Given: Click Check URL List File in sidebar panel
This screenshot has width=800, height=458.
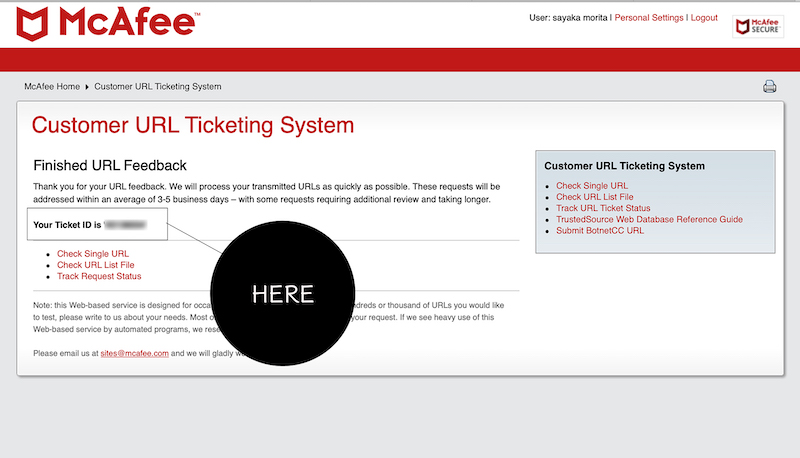Looking at the screenshot, I should coord(594,197).
